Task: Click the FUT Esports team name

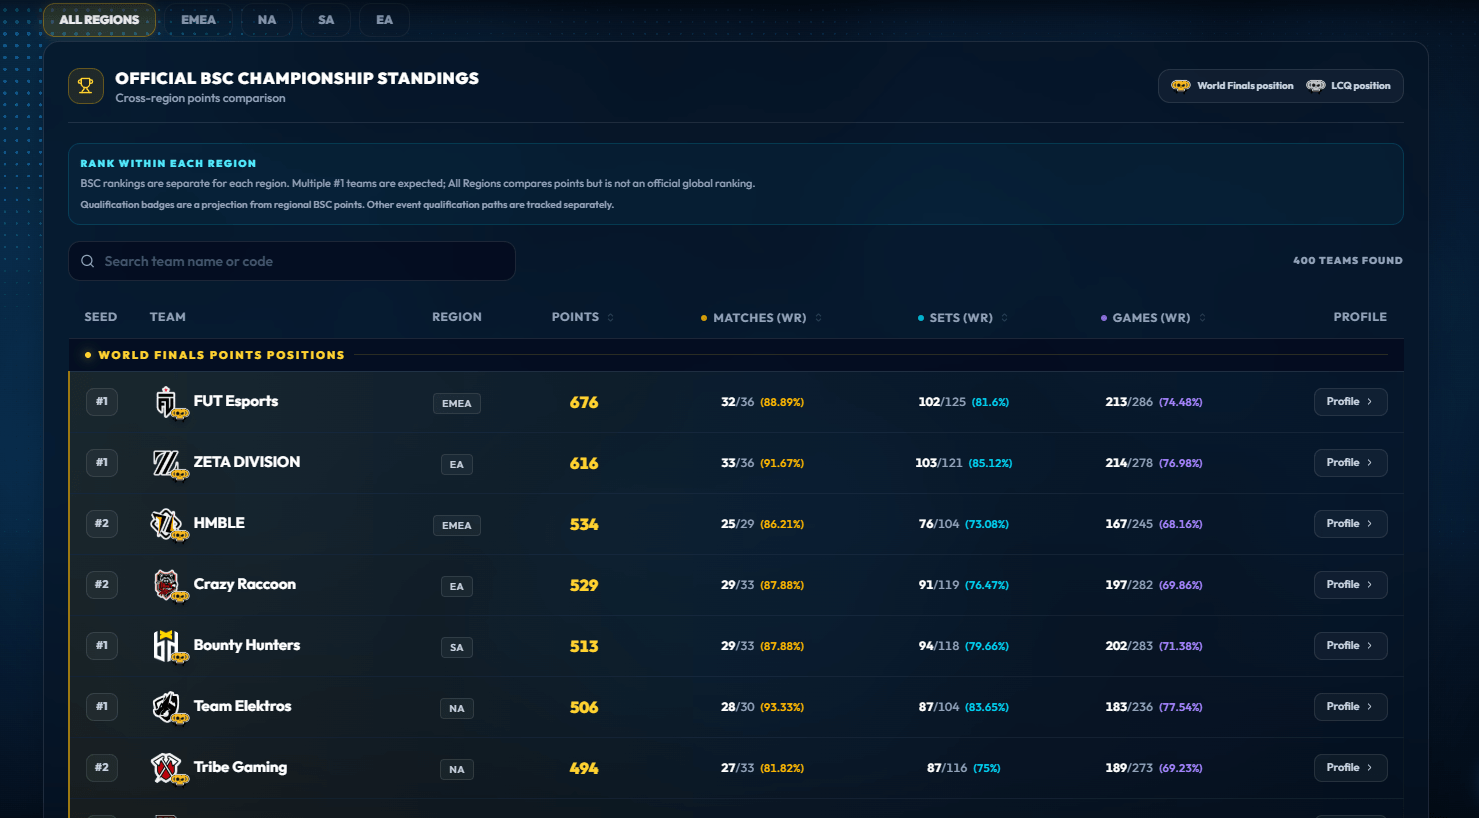Action: click(x=236, y=401)
